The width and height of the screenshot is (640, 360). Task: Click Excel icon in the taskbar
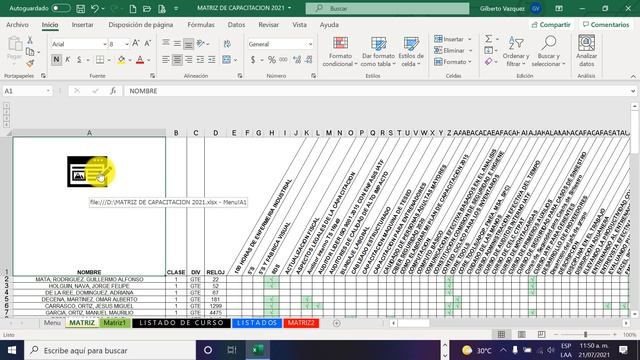(258, 350)
